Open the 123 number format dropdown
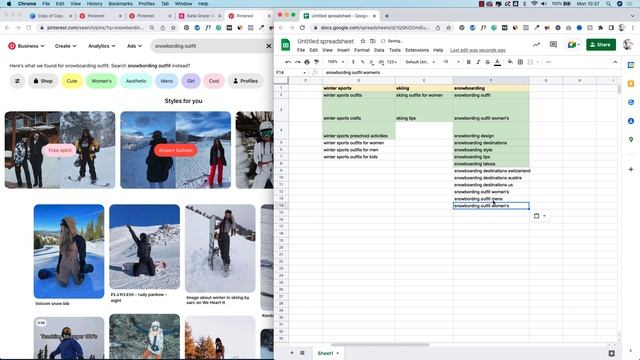 [x=392, y=62]
